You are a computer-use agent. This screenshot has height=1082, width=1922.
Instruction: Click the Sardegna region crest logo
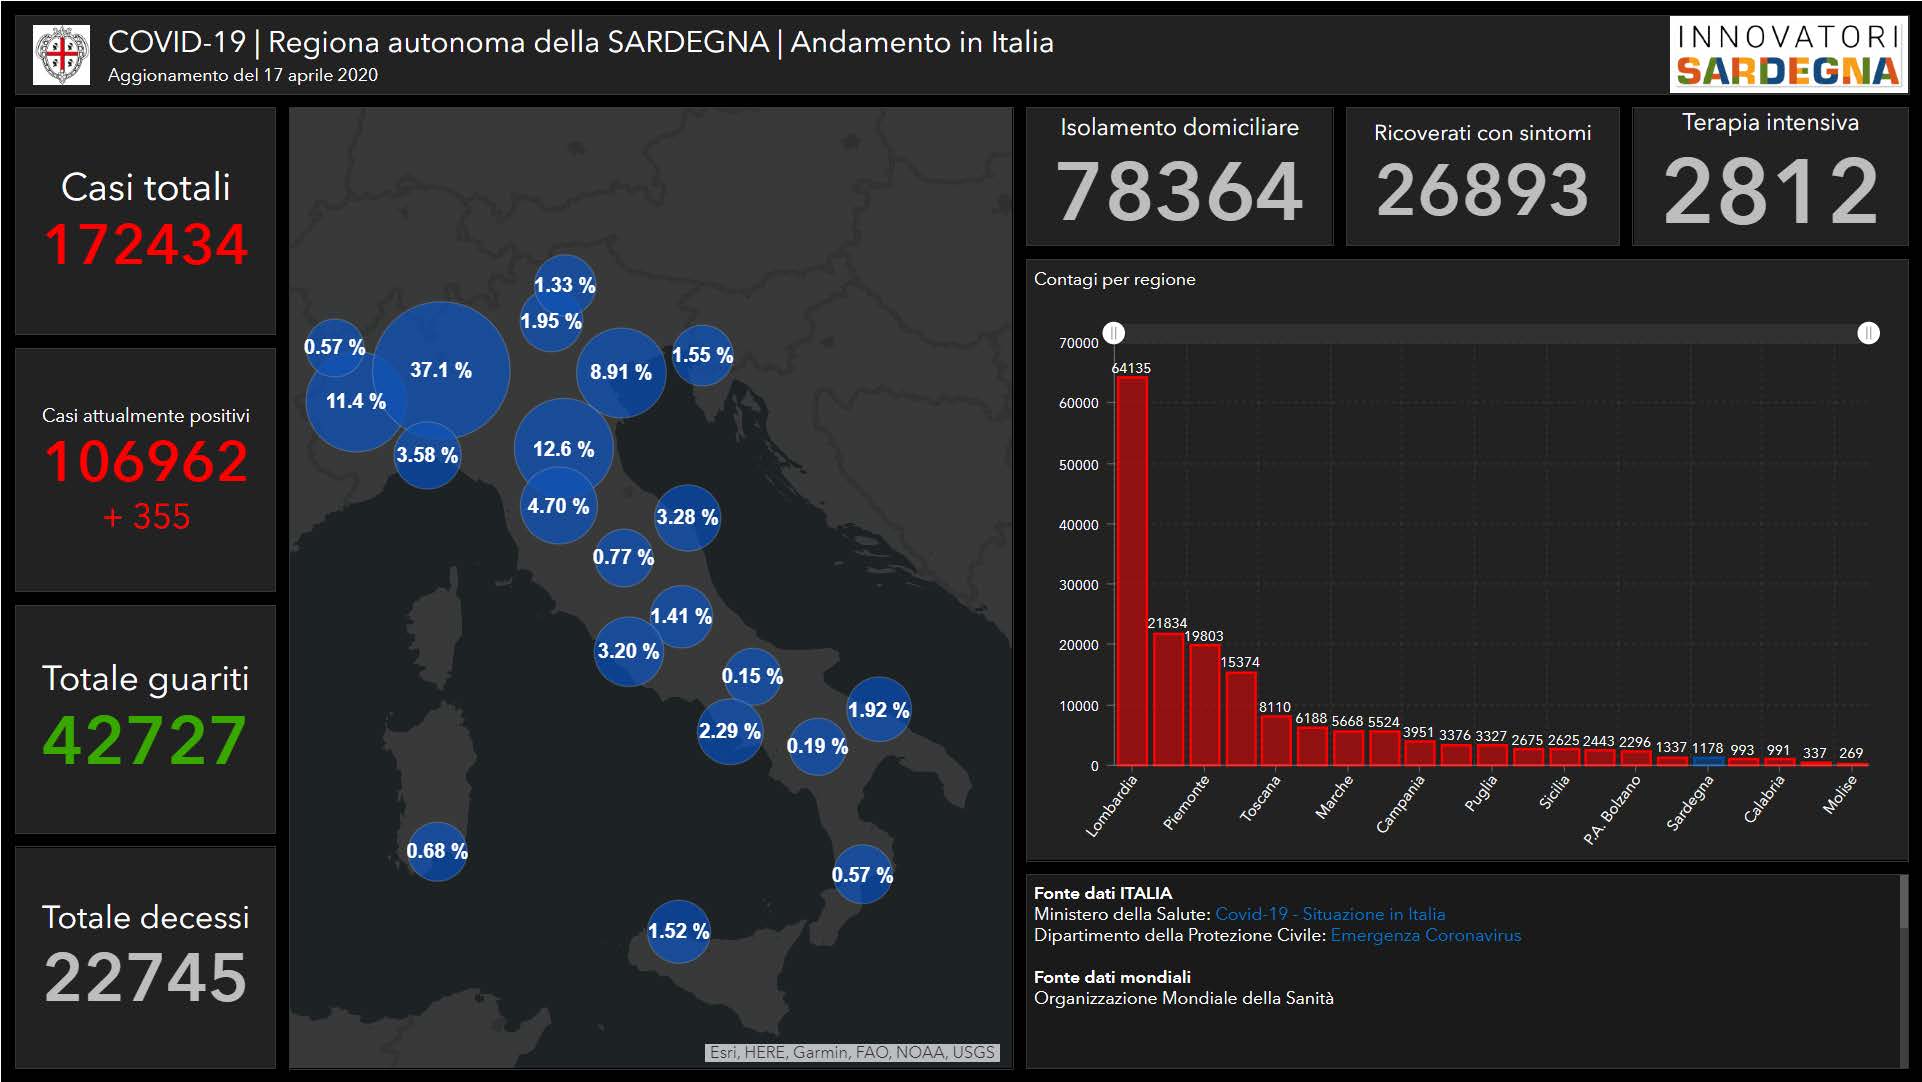[61, 56]
